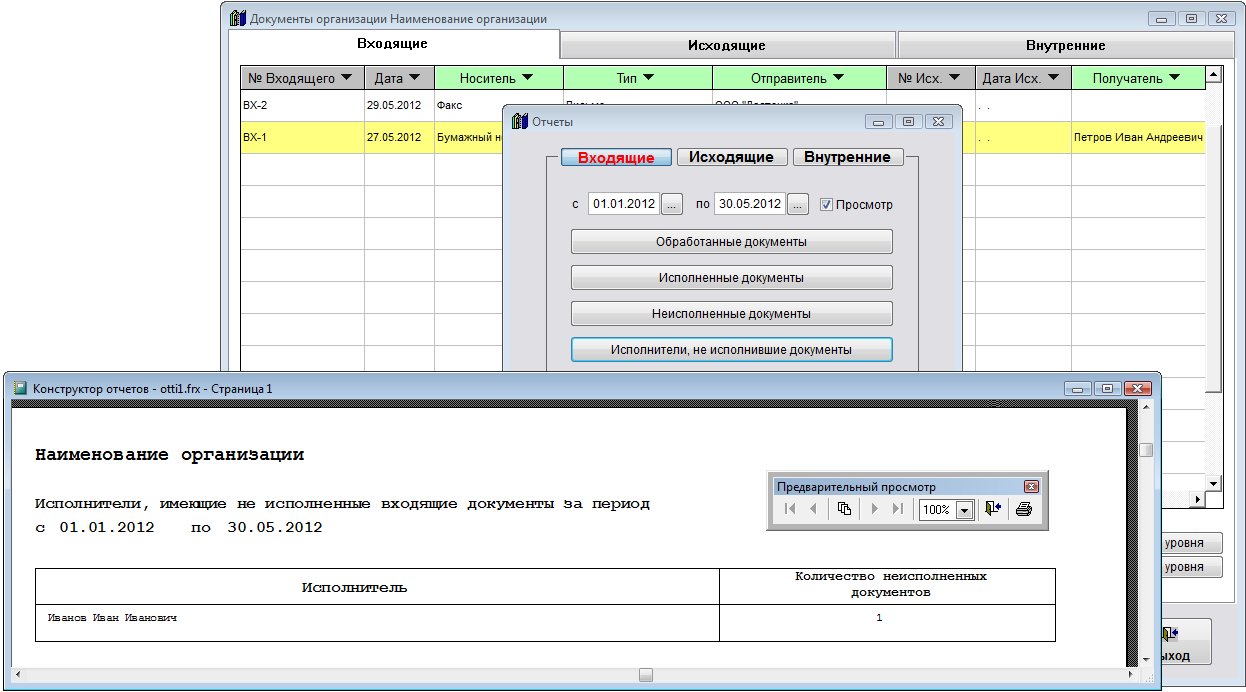Open the № Входящего column filter dropdown
The width and height of the screenshot is (1246, 692).
(347, 78)
